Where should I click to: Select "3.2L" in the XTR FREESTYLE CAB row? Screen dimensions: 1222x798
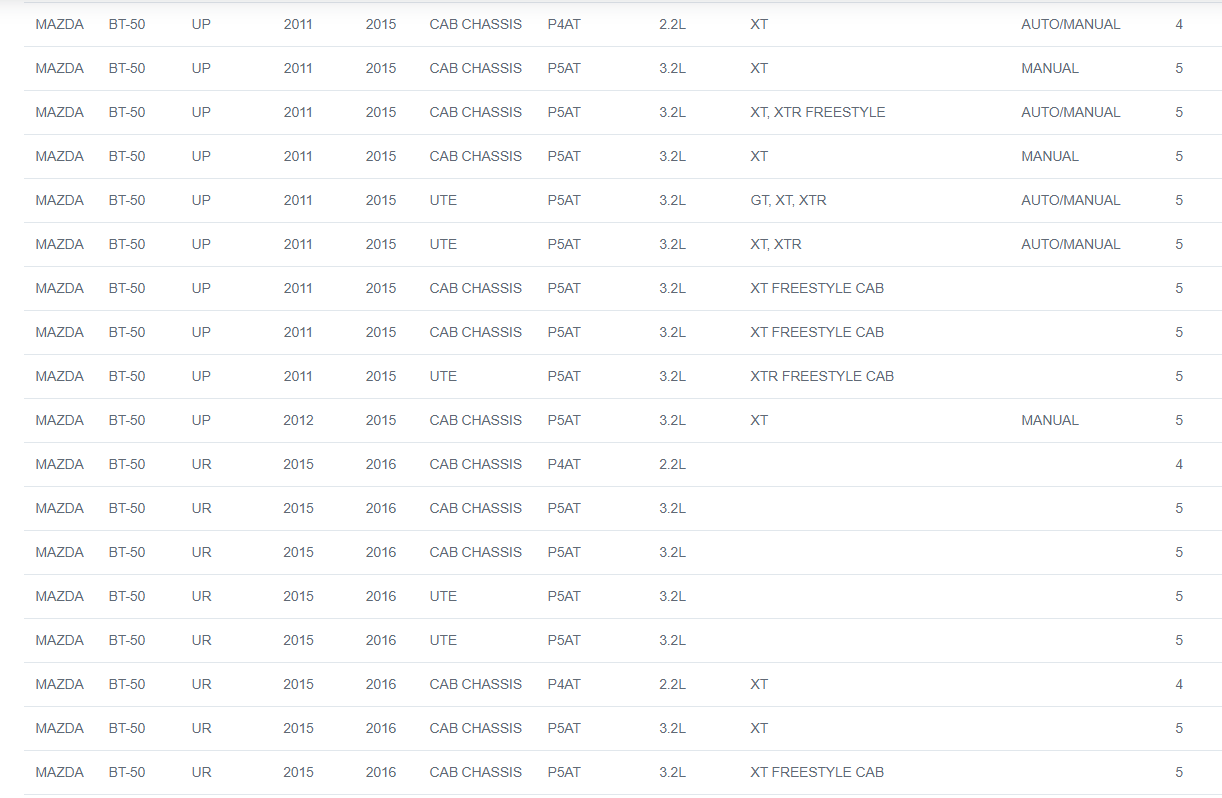(672, 376)
